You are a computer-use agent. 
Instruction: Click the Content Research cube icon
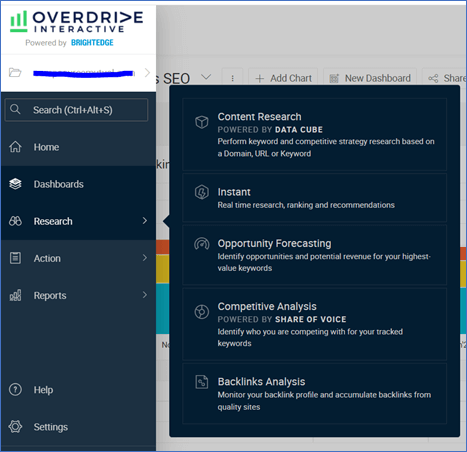[202, 122]
